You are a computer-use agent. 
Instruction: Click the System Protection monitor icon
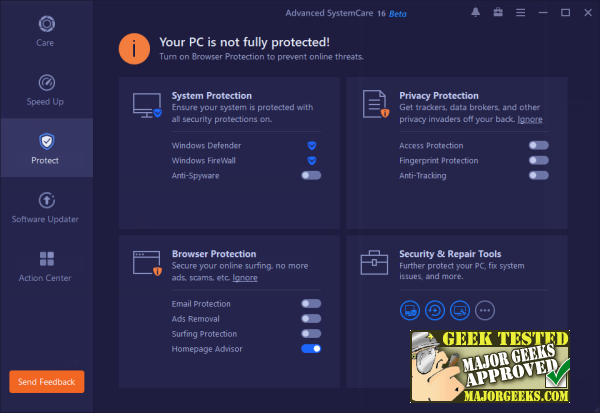click(147, 105)
